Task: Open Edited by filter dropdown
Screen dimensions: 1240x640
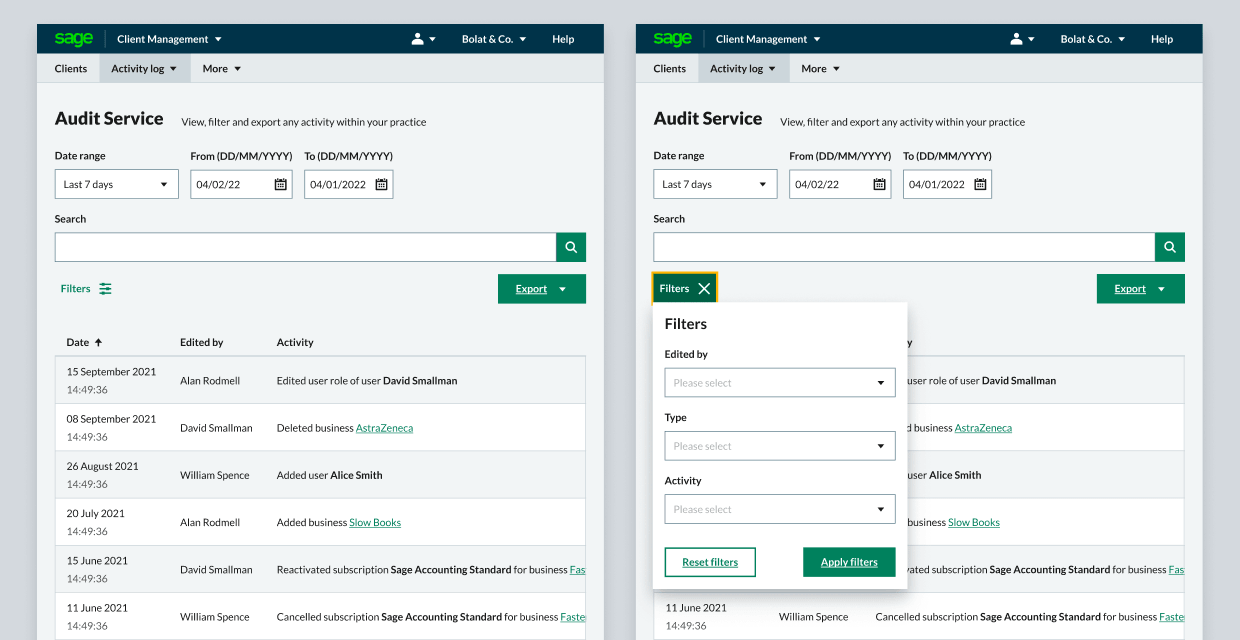Action: click(x=780, y=382)
